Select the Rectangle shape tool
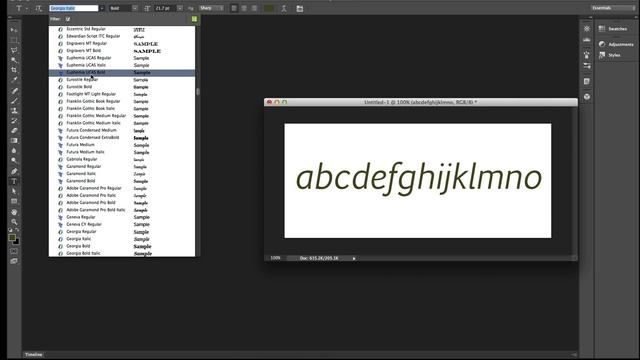This screenshot has width=640, height=360. click(x=14, y=201)
